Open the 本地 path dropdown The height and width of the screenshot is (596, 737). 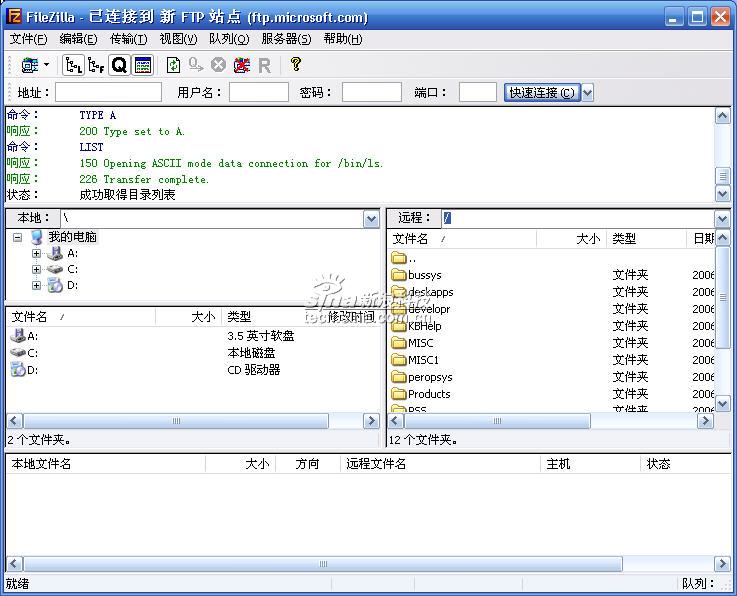[x=371, y=219]
